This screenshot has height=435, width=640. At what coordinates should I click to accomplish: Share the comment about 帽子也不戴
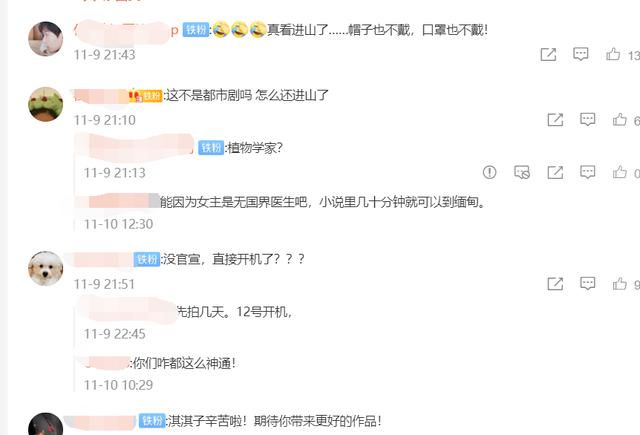pyautogui.click(x=548, y=54)
